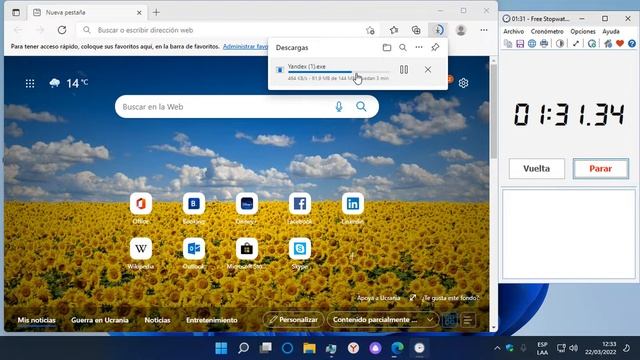Open the downloads folder from Descargas panel
The height and width of the screenshot is (360, 640).
click(x=387, y=48)
